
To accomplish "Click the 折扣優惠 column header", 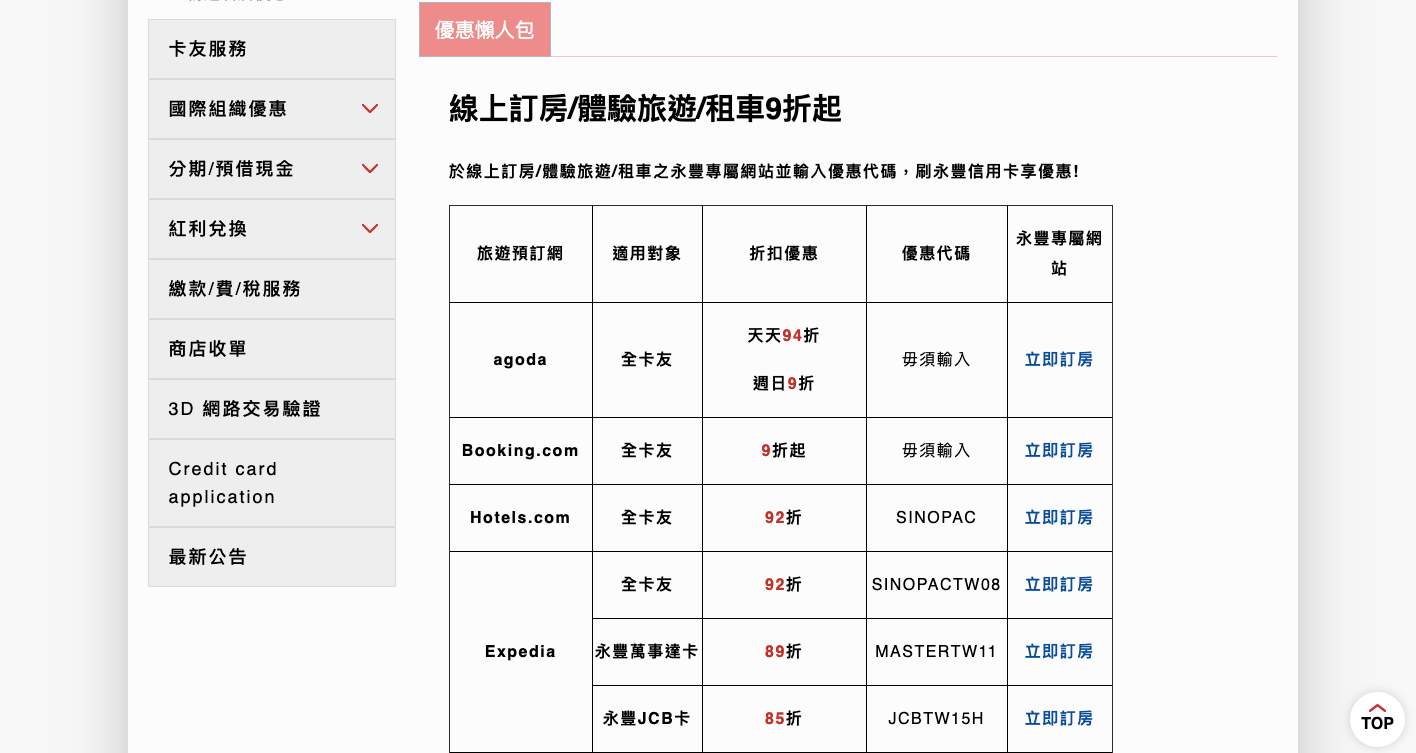I will (x=784, y=253).
